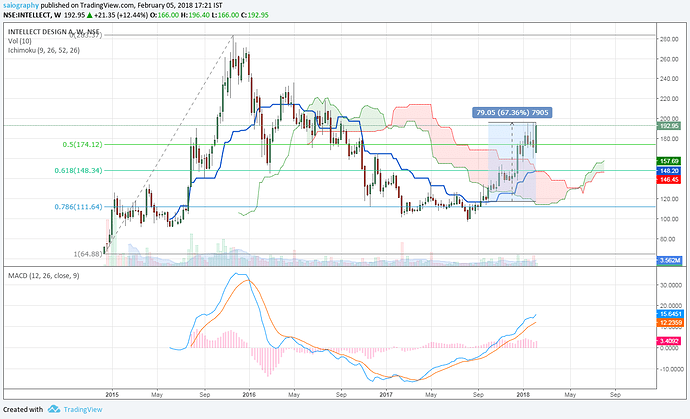
Task: Click the Vol (10) indicator label
Action: tap(19, 41)
